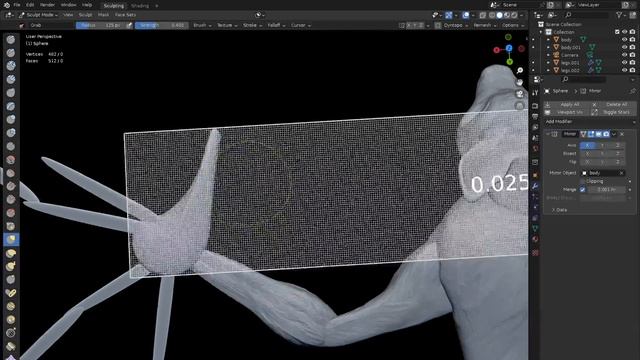
Task: Open the Brush settings dropdown
Action: (202, 25)
